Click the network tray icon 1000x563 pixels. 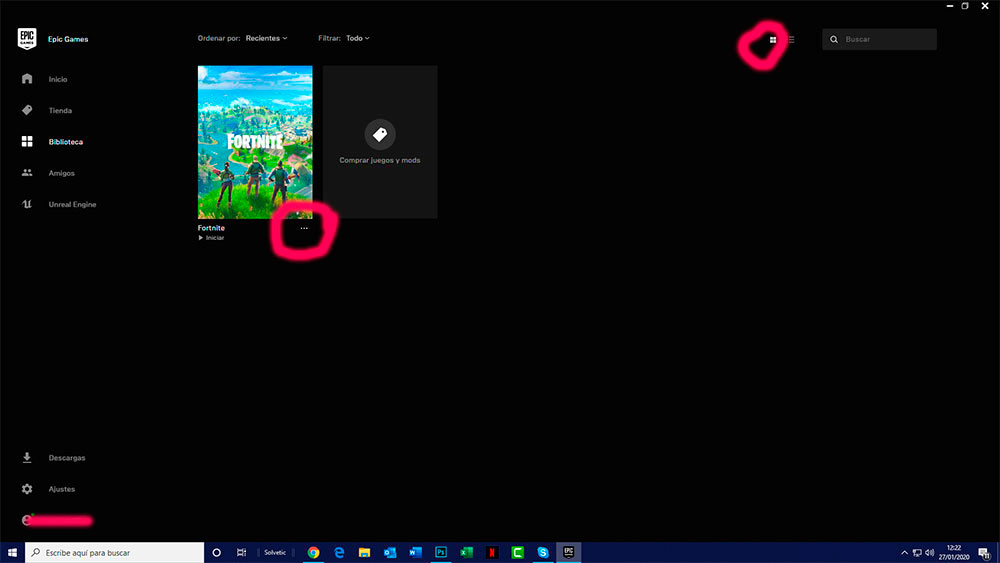[917, 553]
